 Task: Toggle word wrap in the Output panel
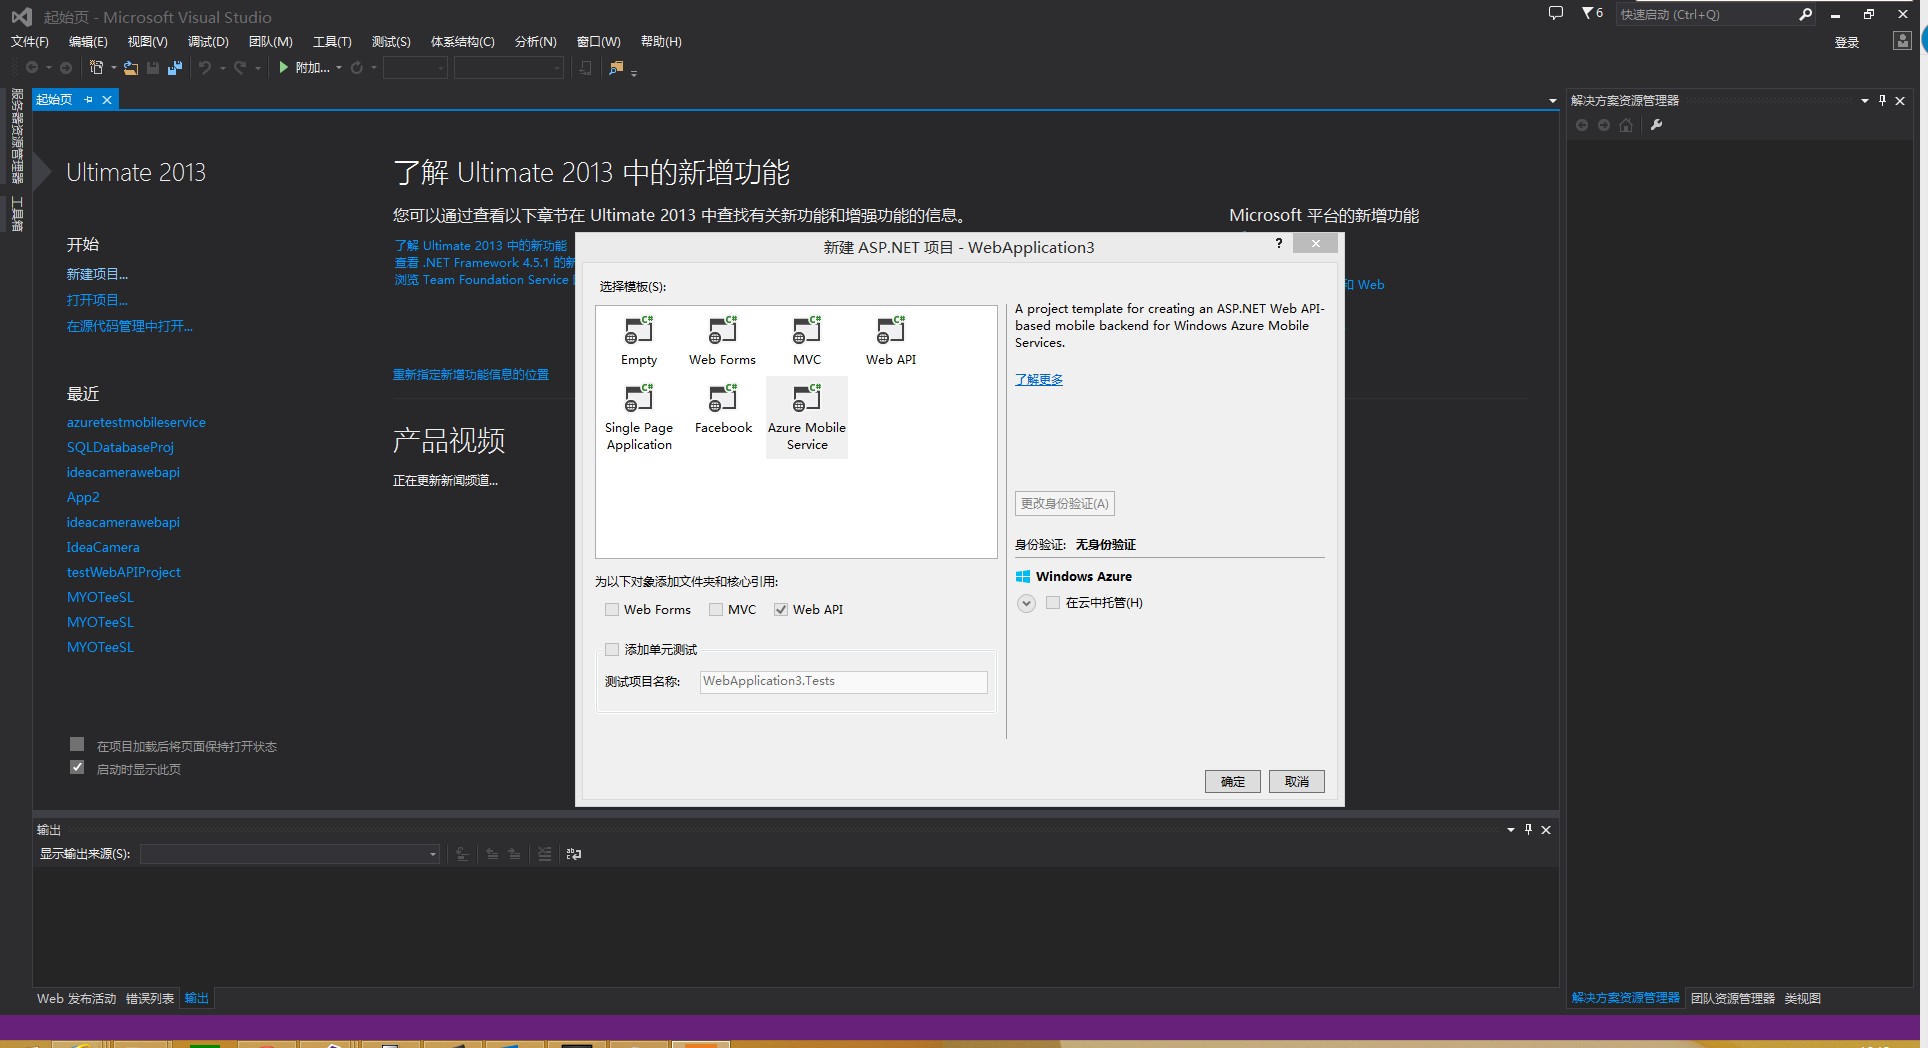tap(574, 854)
